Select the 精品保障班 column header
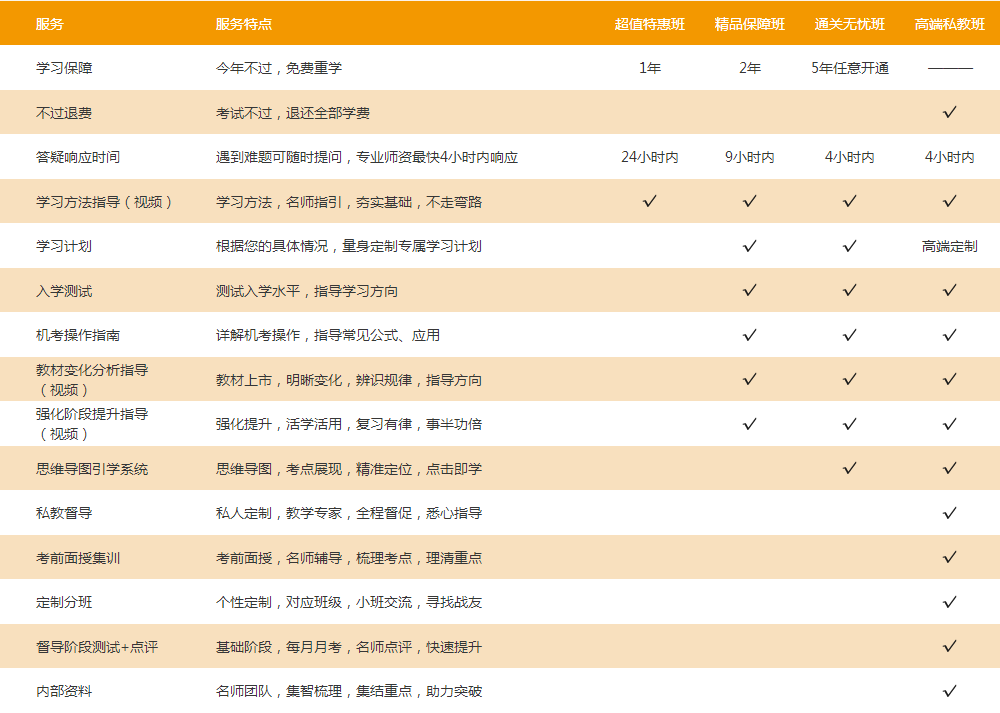Image resolution: width=1000 pixels, height=713 pixels. [750, 24]
